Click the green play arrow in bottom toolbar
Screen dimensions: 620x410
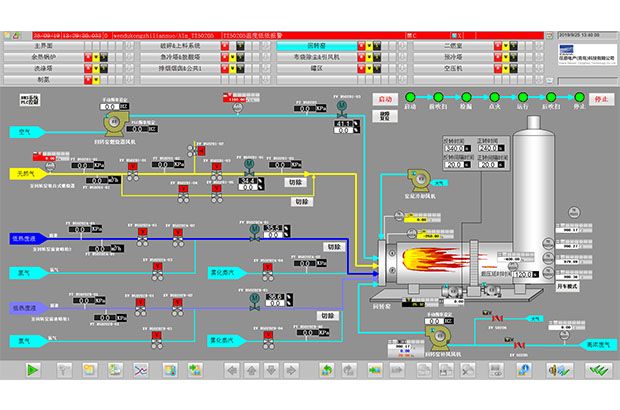point(32,370)
